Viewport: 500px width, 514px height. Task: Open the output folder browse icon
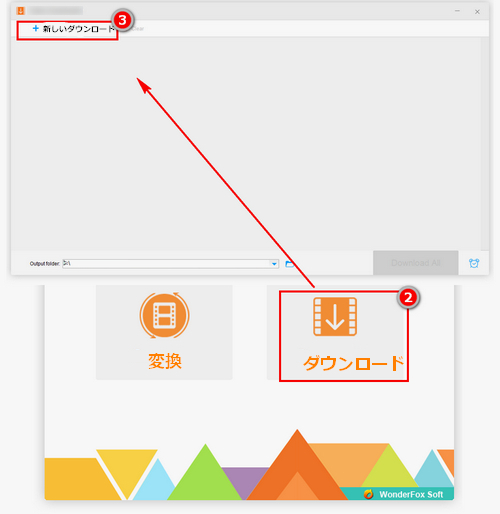[x=289, y=264]
